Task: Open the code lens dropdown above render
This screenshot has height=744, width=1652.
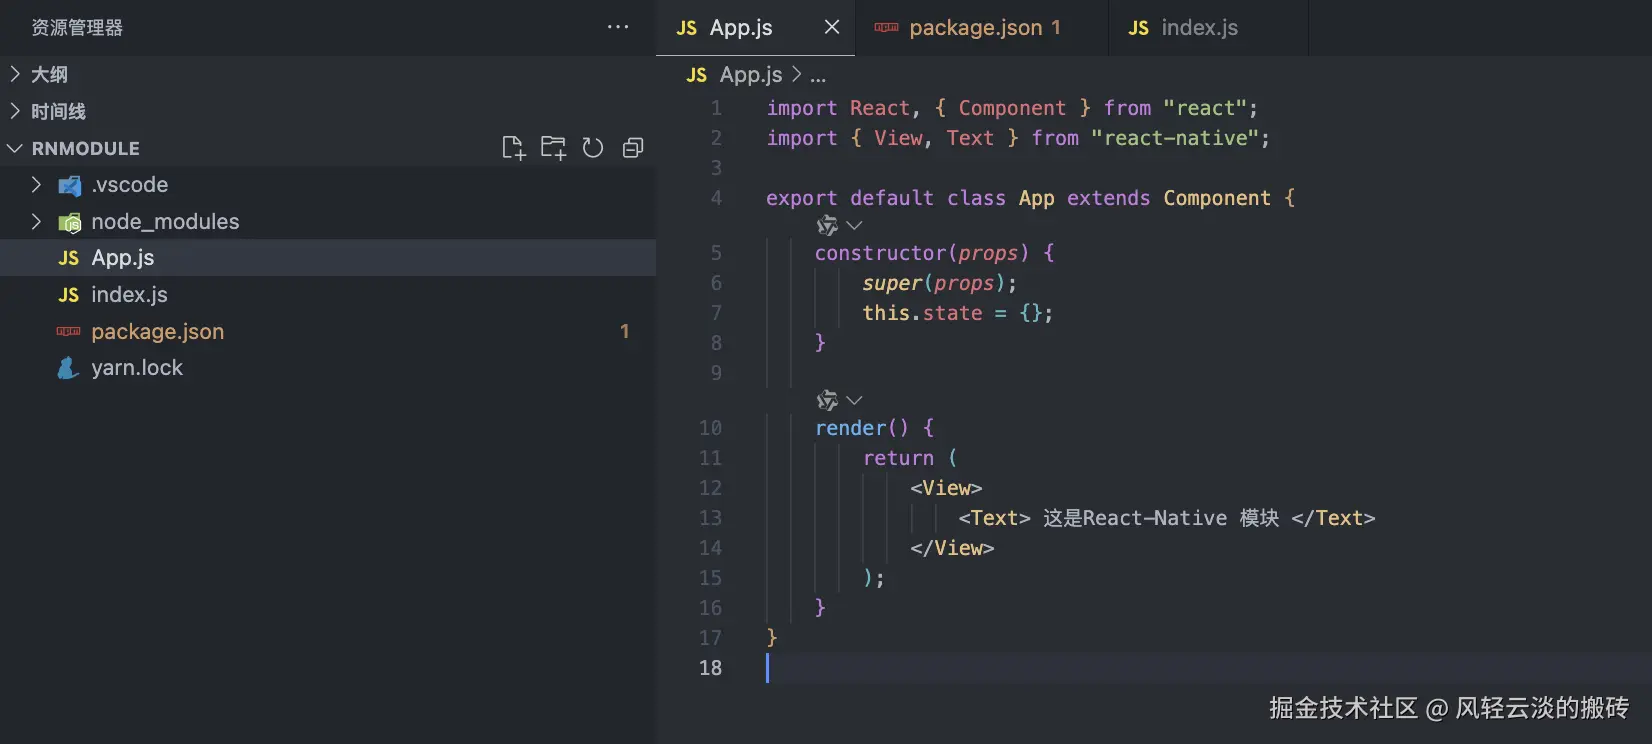Action: (x=854, y=400)
